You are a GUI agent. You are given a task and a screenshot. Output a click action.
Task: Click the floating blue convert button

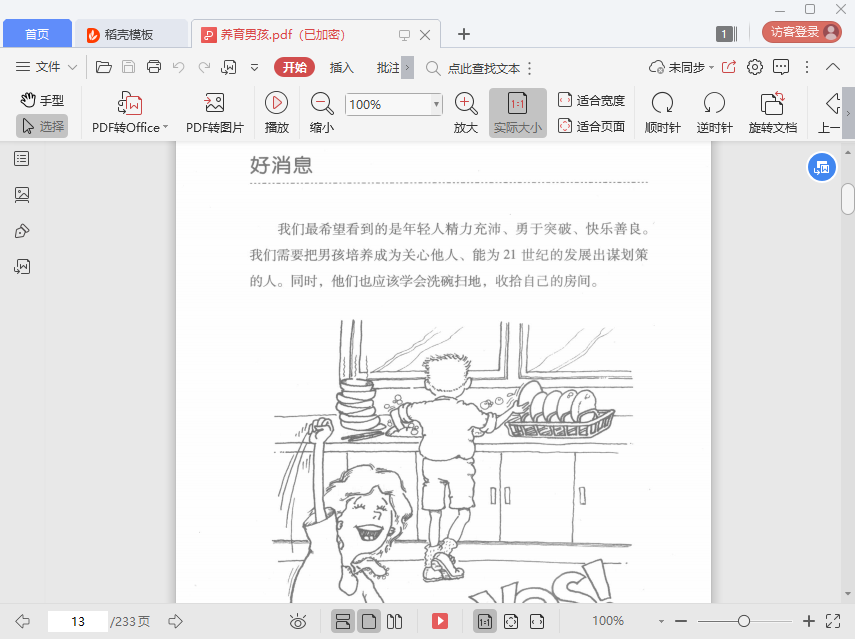coord(821,168)
